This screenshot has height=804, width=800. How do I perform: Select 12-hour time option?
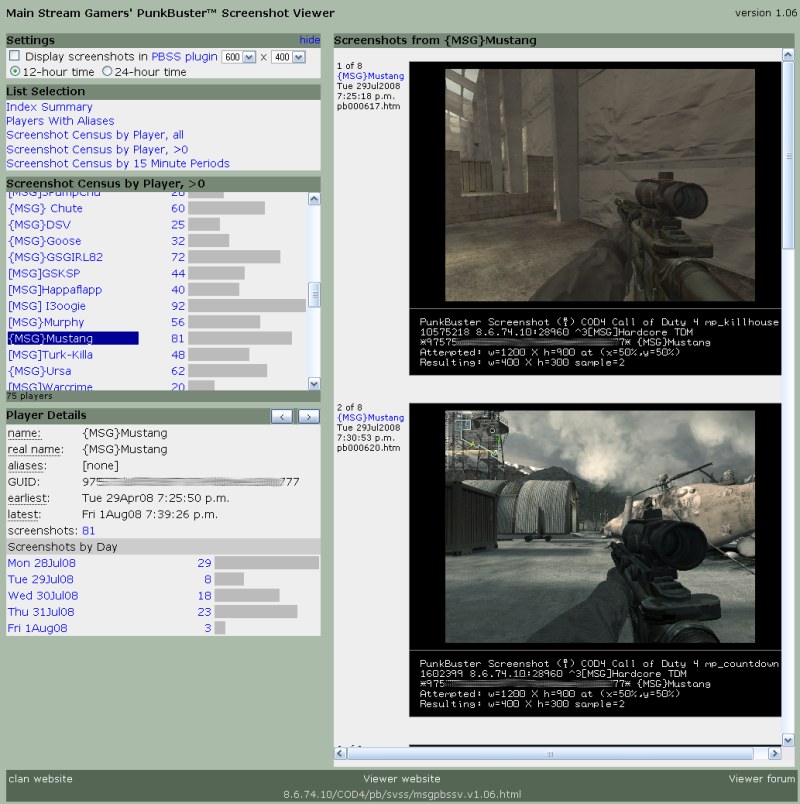pyautogui.click(x=14, y=72)
